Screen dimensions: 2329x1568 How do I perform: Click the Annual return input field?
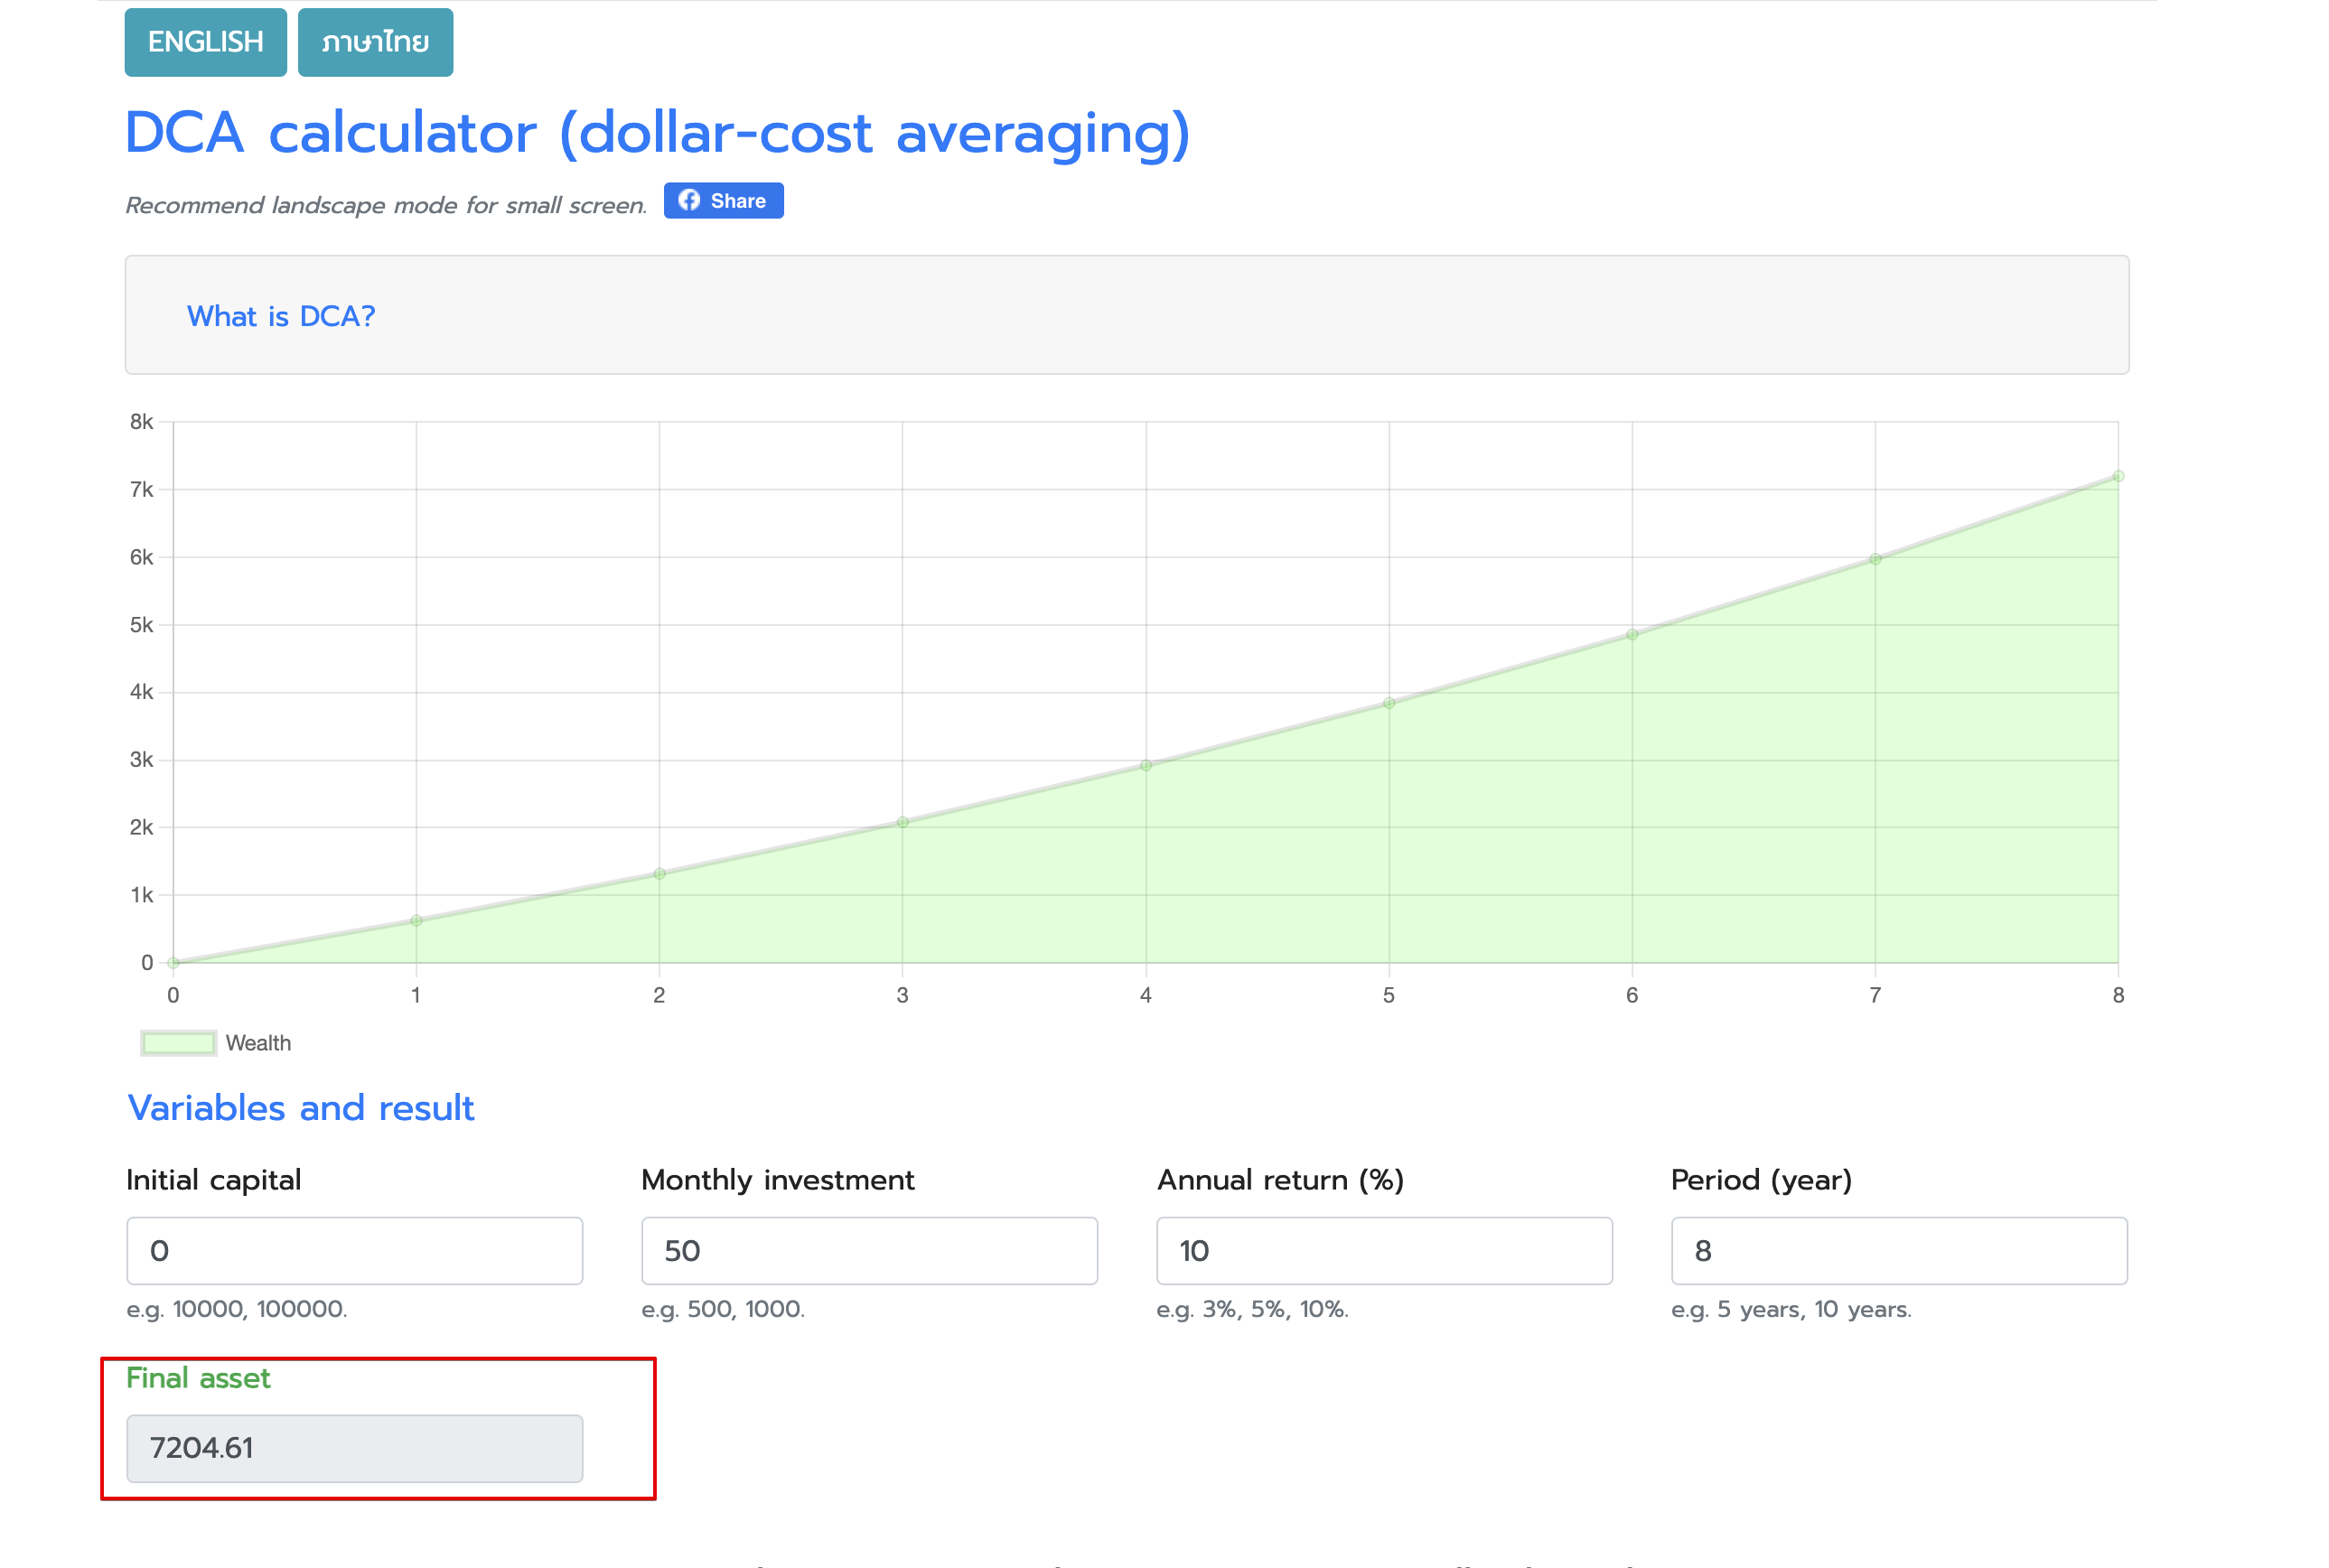coord(1383,1250)
